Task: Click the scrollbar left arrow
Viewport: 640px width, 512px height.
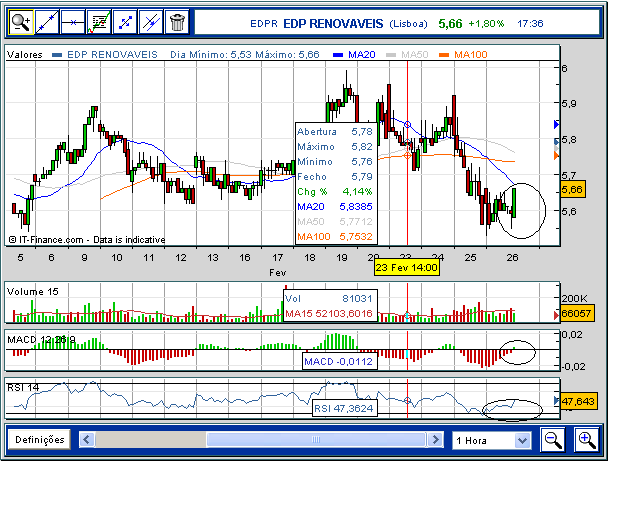Action: (x=87, y=440)
